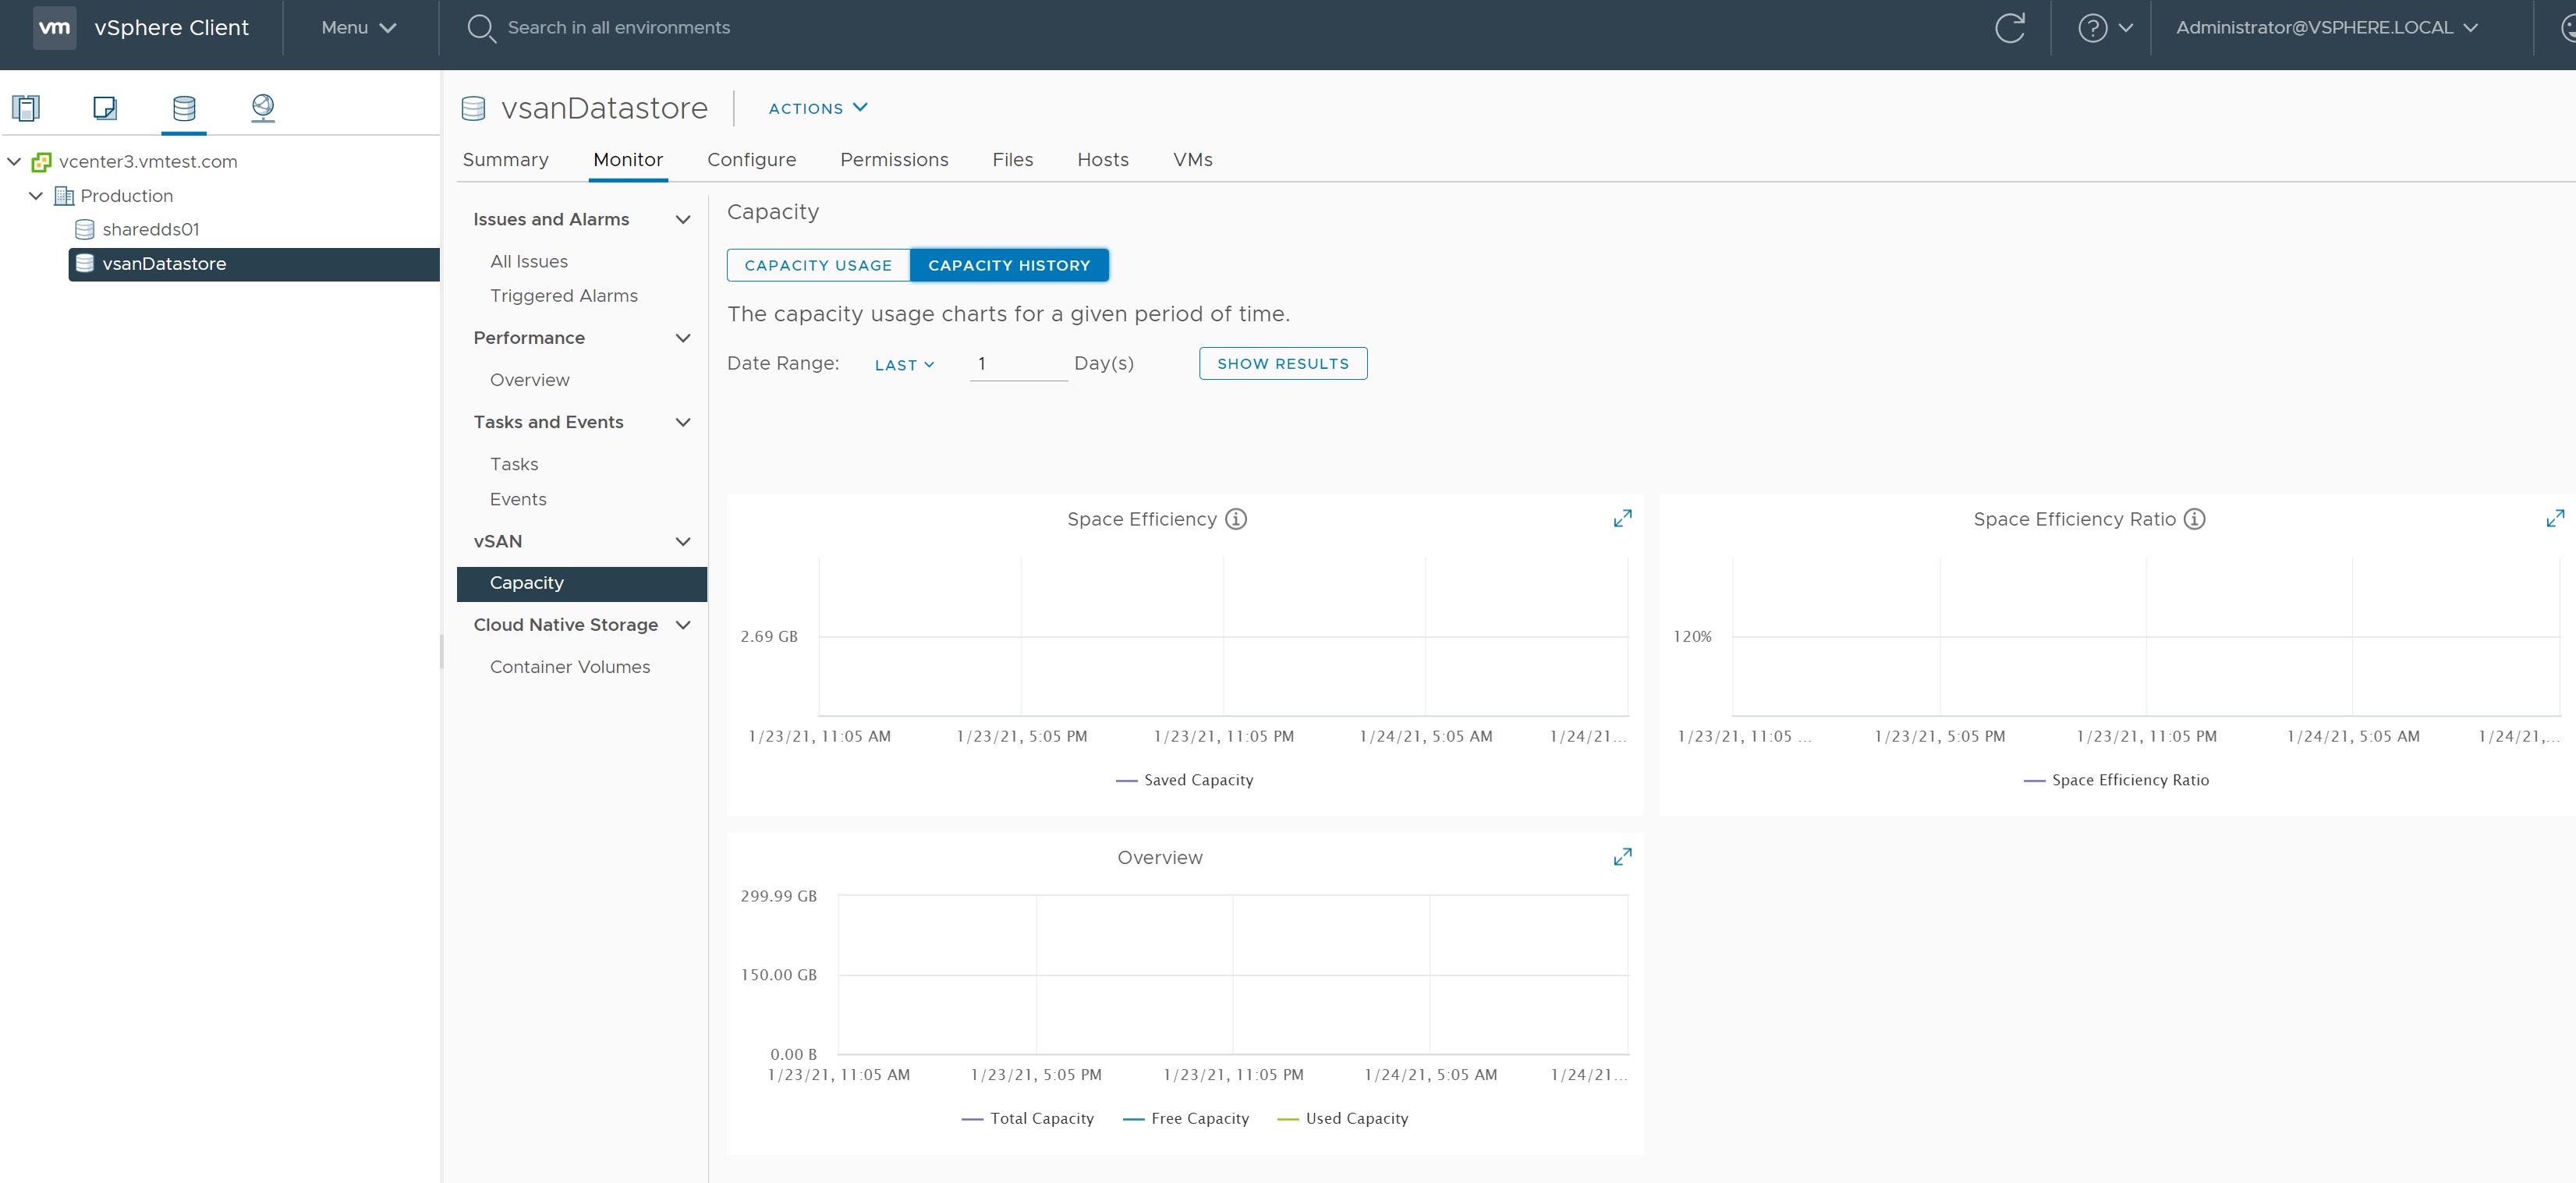
Task: Switch to the Configure tab
Action: (x=751, y=160)
